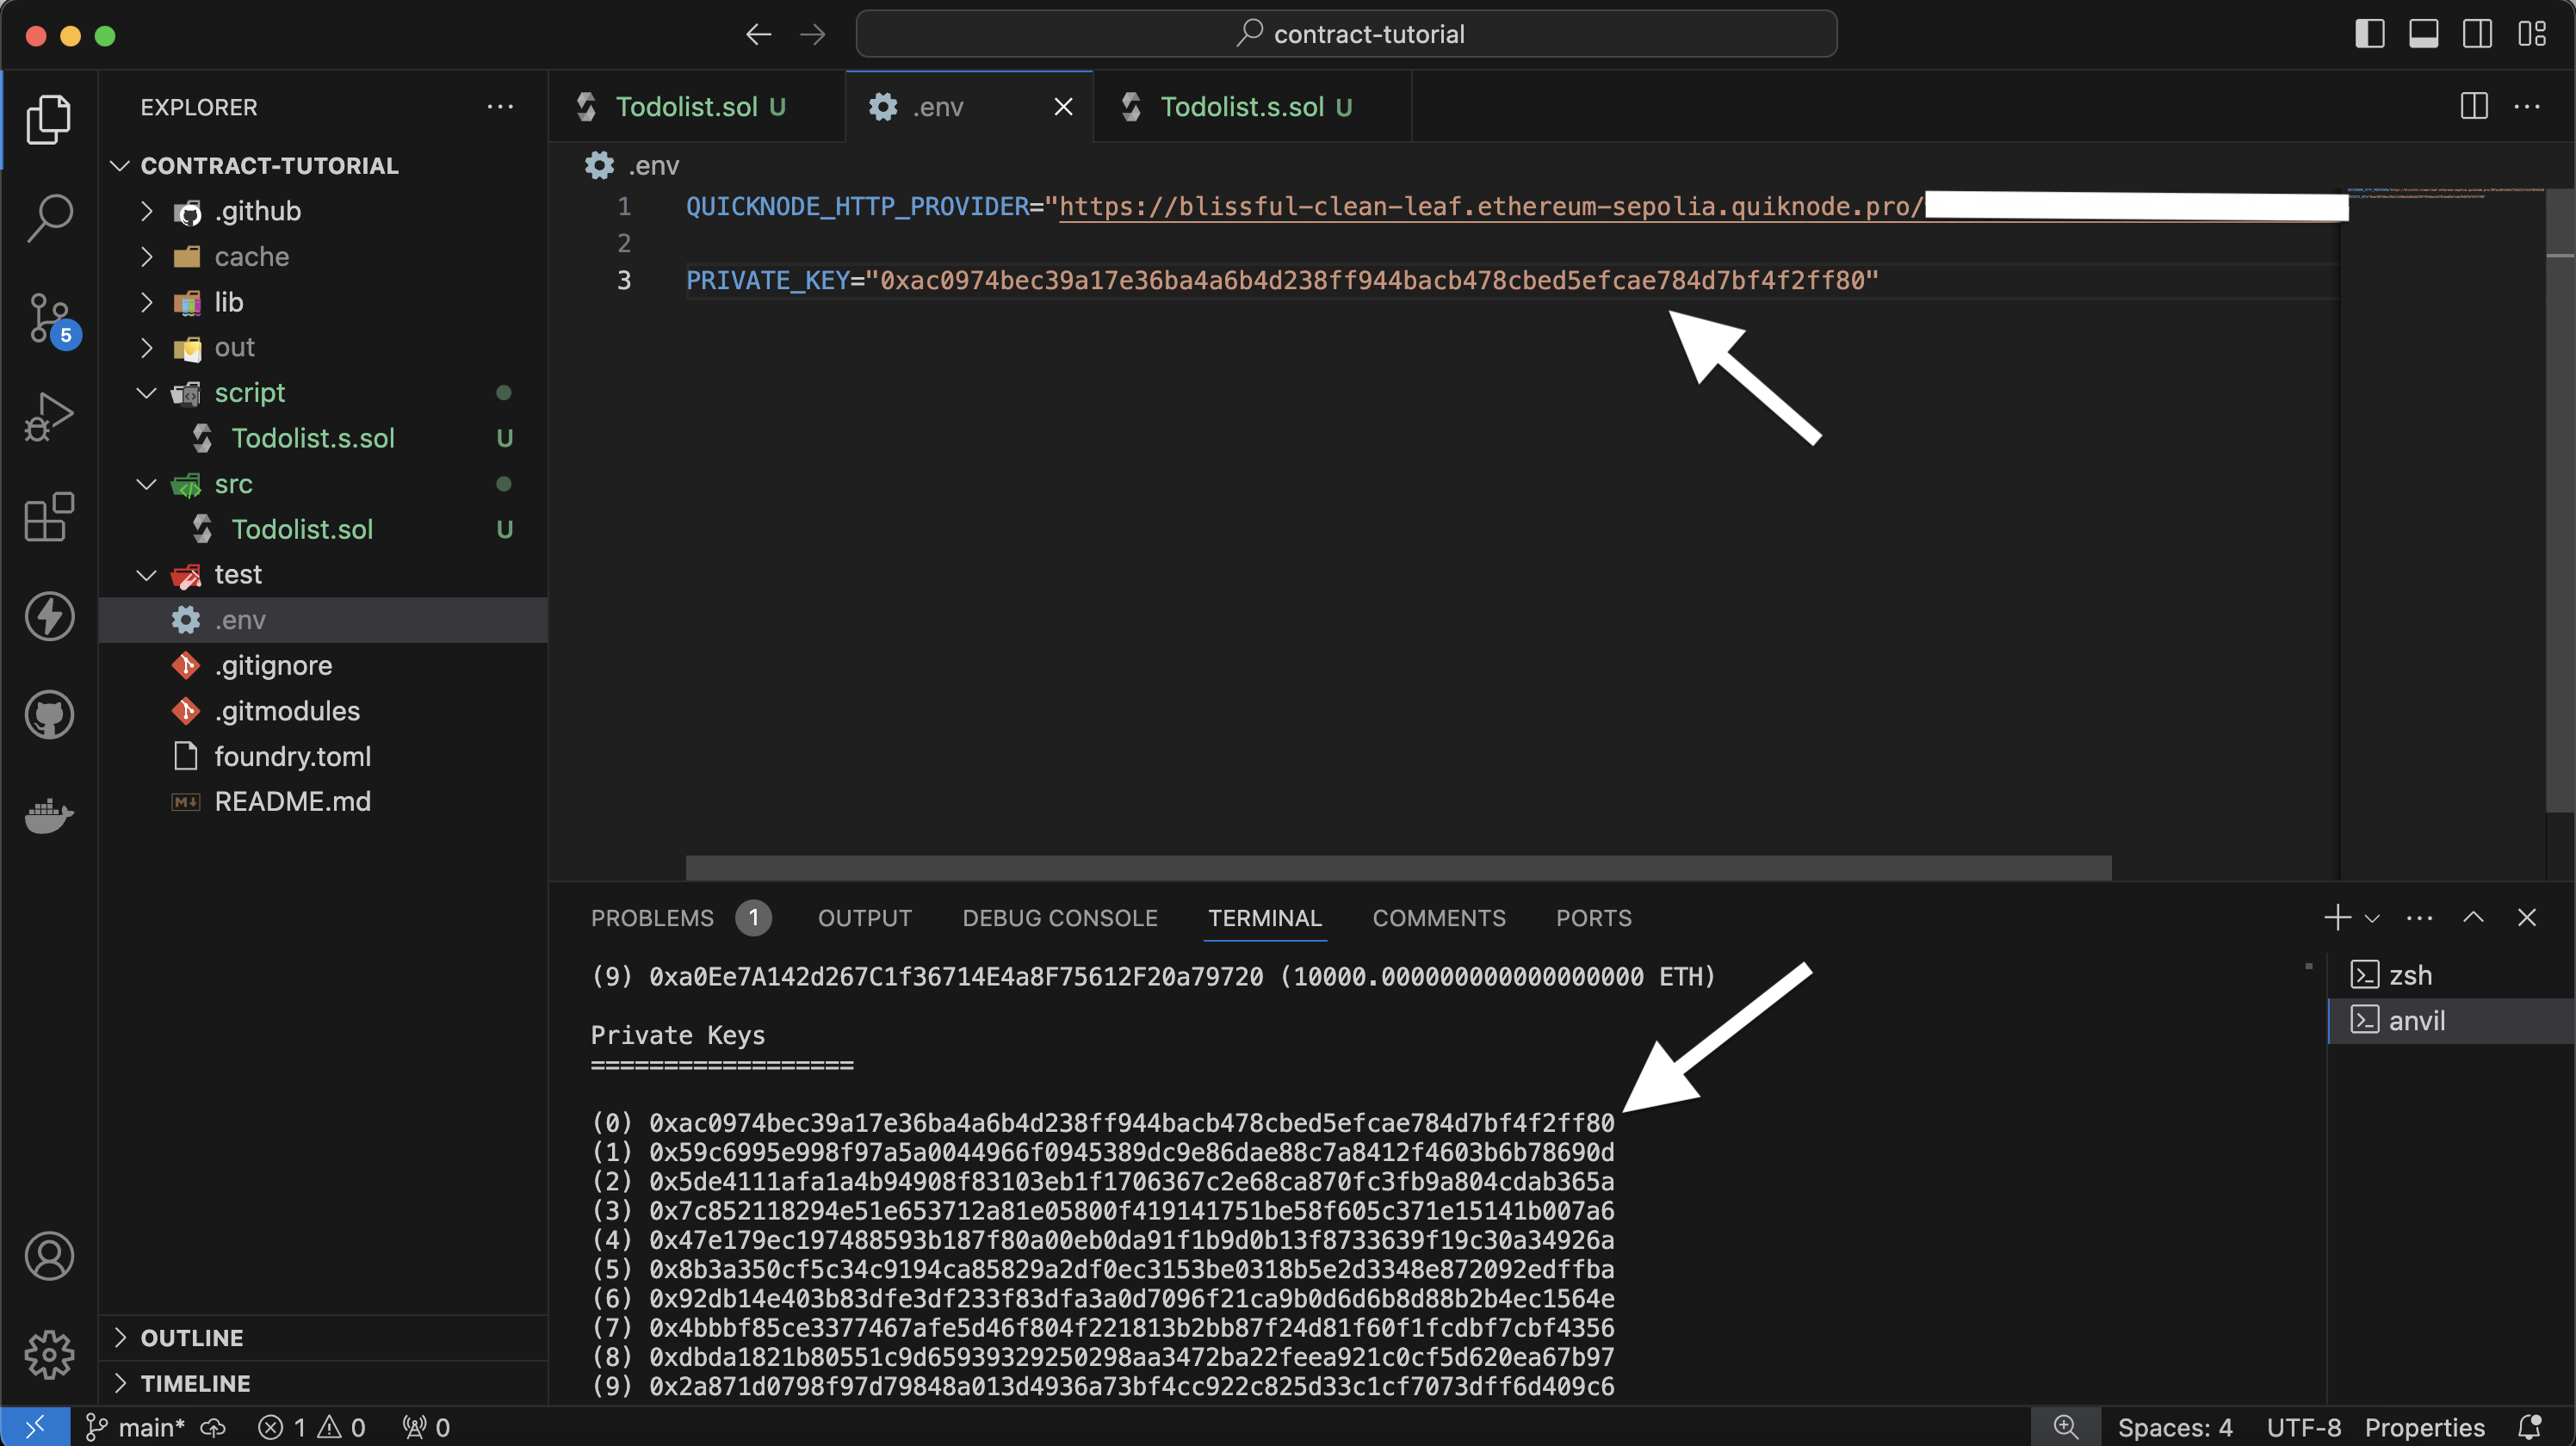This screenshot has height=1446, width=2576.
Task: Open foundry.toml in the explorer
Action: [x=292, y=756]
